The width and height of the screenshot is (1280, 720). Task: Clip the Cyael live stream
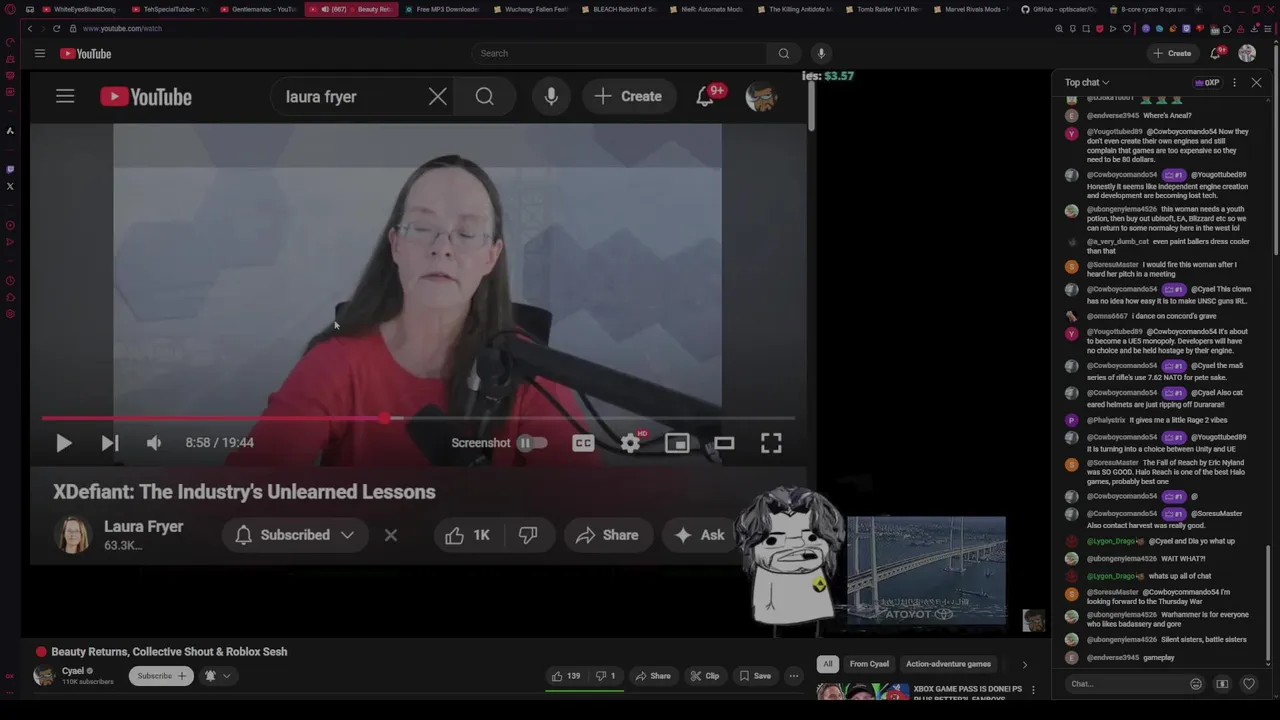tap(705, 676)
